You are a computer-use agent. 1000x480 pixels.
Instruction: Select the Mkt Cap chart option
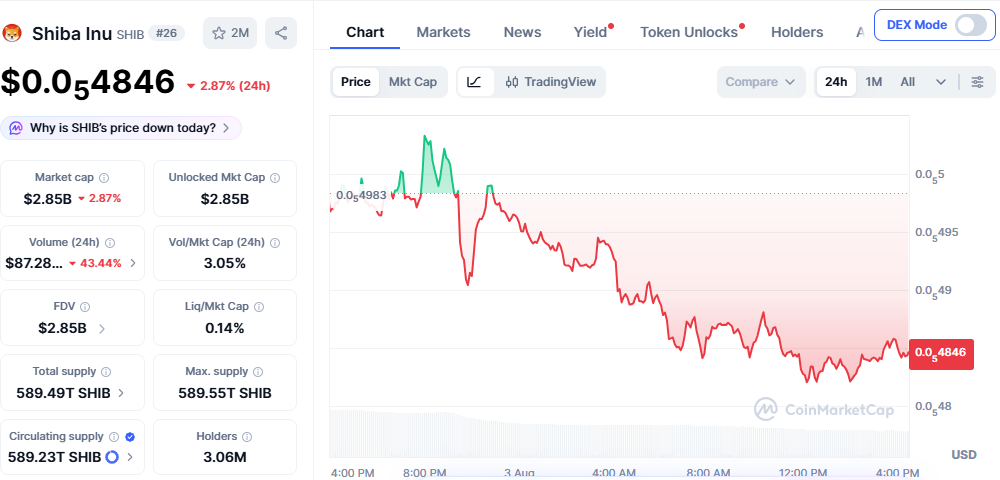tap(413, 82)
